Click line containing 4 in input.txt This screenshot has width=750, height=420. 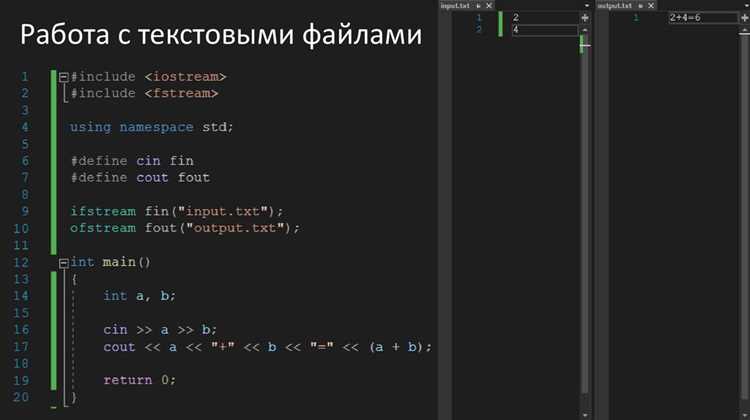pyautogui.click(x=545, y=30)
